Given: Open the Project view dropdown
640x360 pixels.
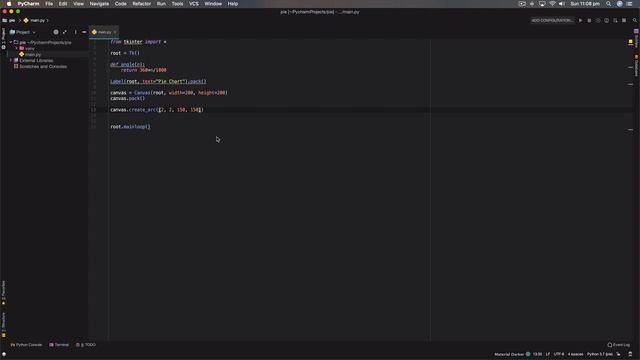Looking at the screenshot, I should tap(23, 32).
